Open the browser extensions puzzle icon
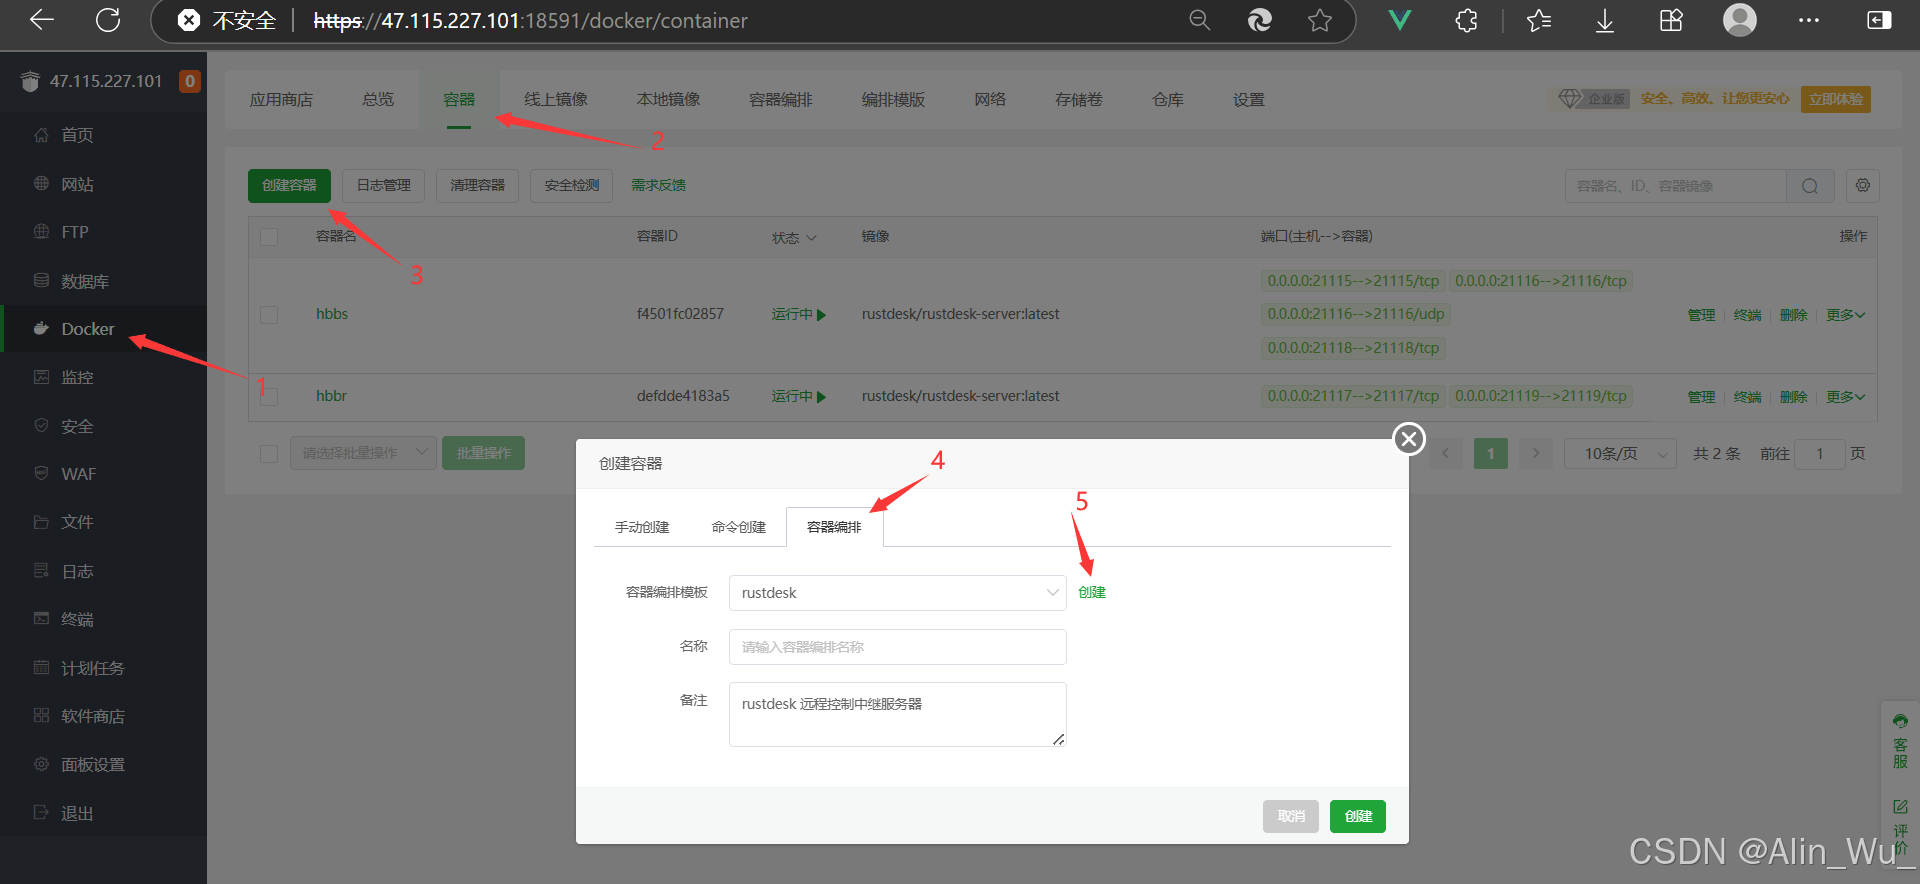The image size is (1920, 884). point(1466,20)
